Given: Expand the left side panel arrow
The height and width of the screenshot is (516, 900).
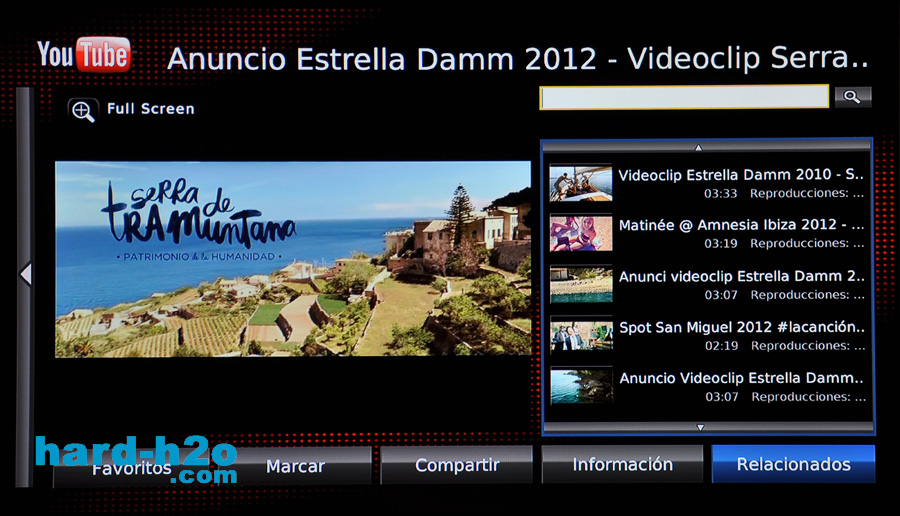Looking at the screenshot, I should (x=25, y=274).
